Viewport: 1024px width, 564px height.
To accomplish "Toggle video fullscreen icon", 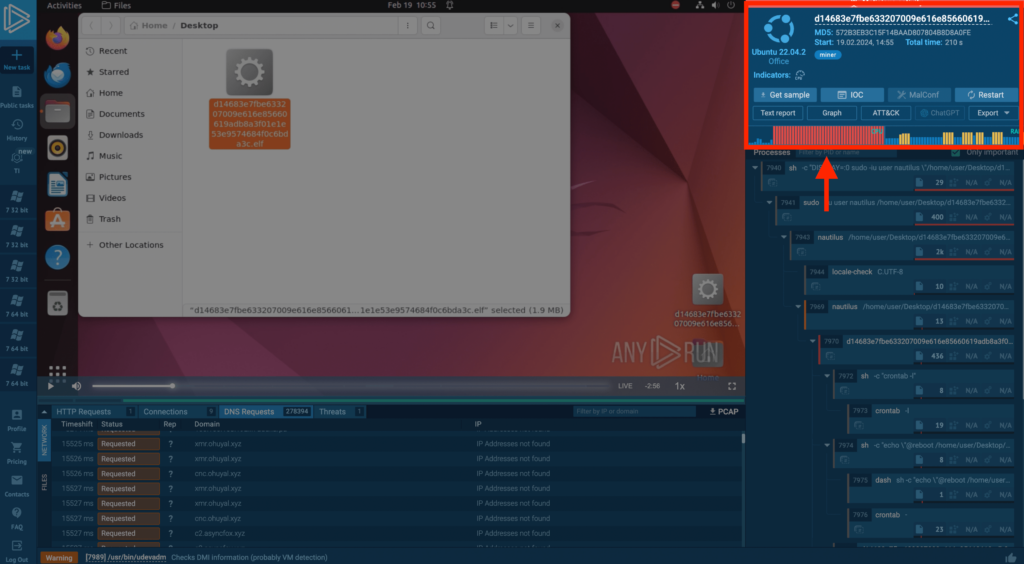I will click(x=732, y=386).
